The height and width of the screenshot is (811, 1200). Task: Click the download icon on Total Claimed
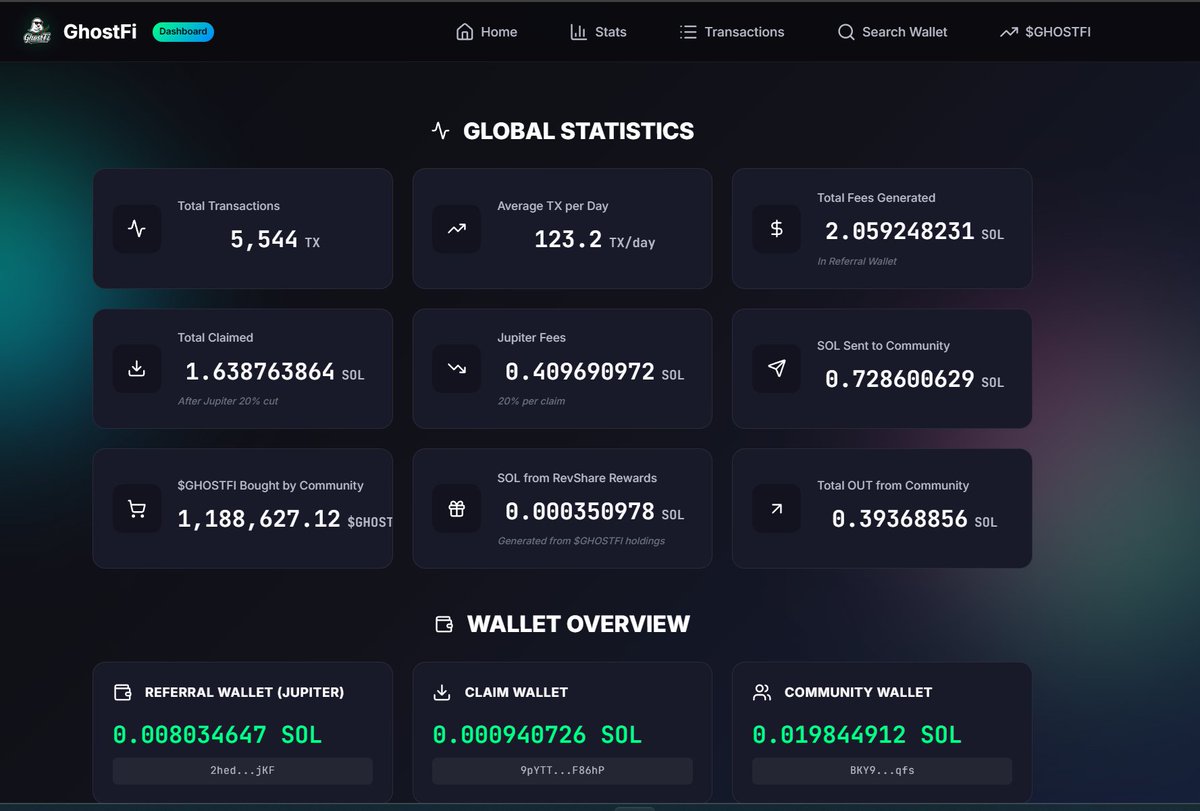point(137,369)
